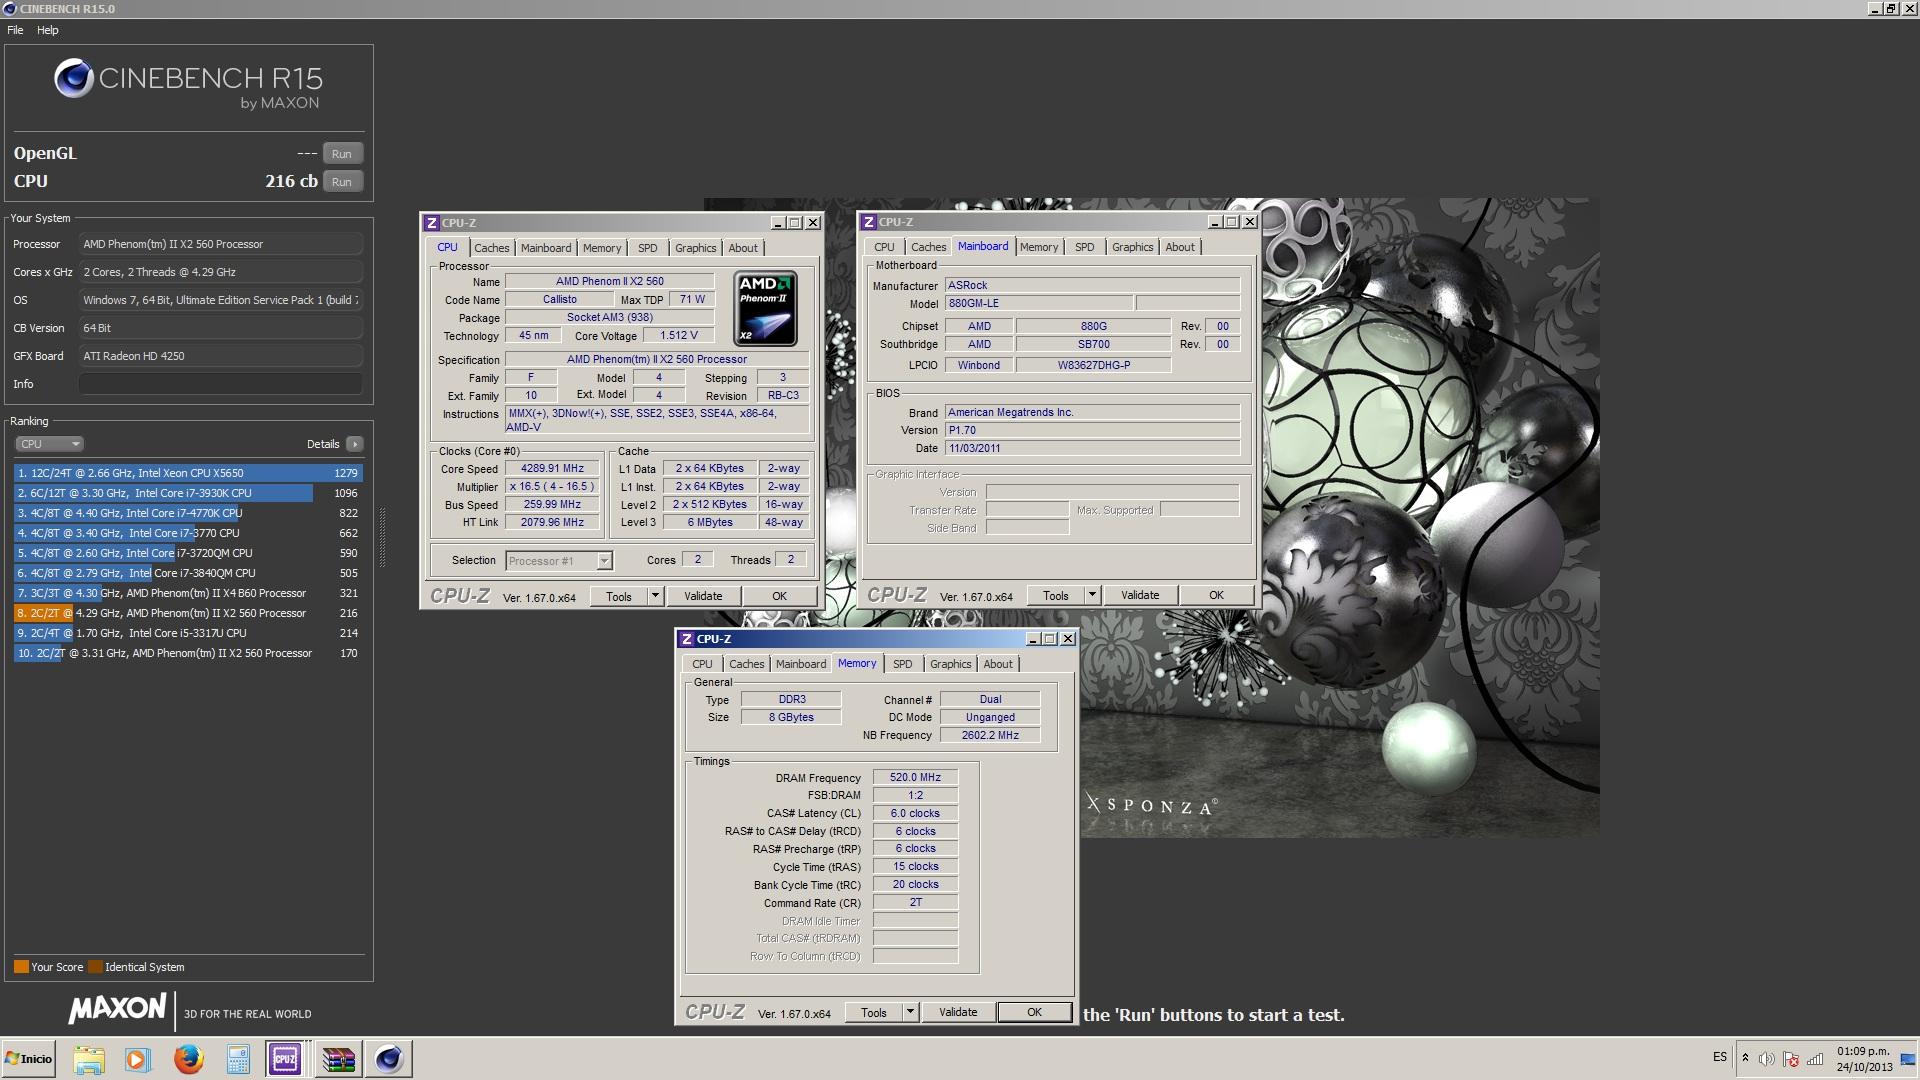Run the OpenGL benchmark

[342, 154]
